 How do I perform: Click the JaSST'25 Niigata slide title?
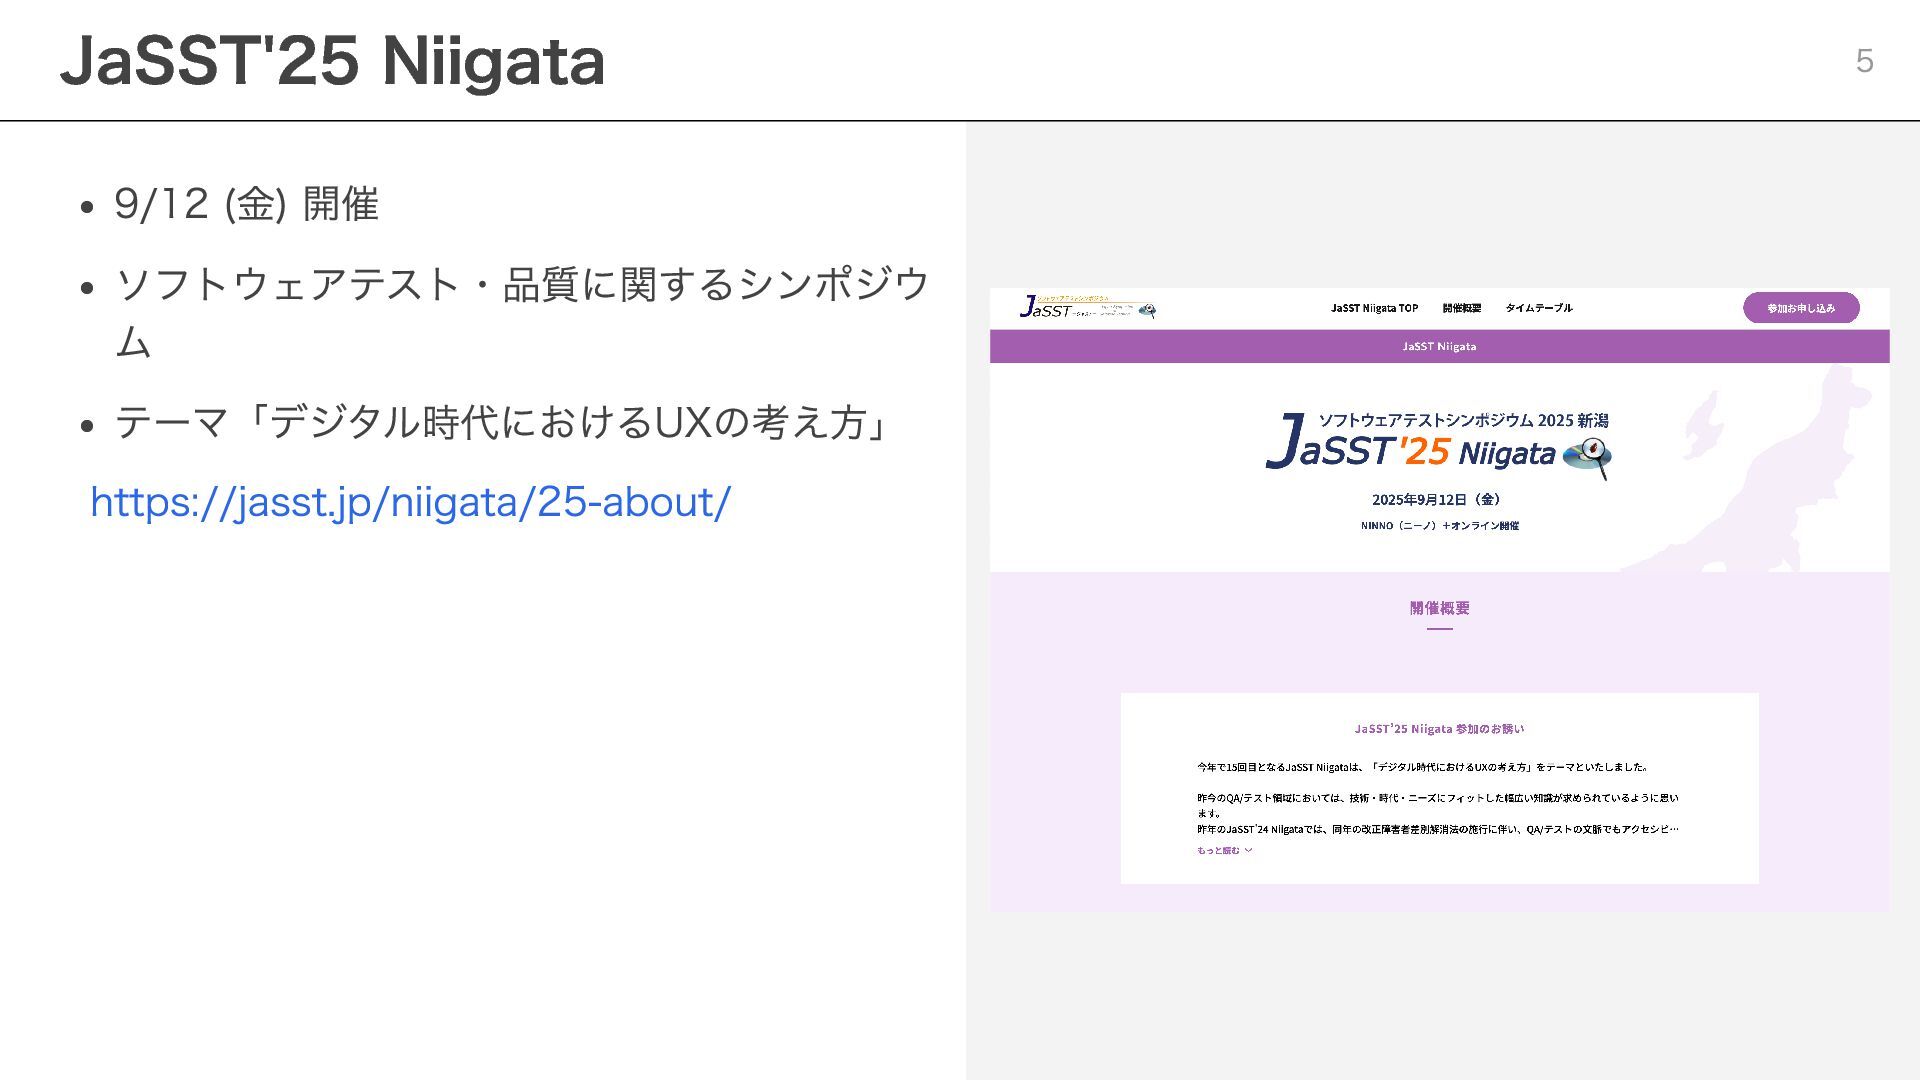(332, 61)
